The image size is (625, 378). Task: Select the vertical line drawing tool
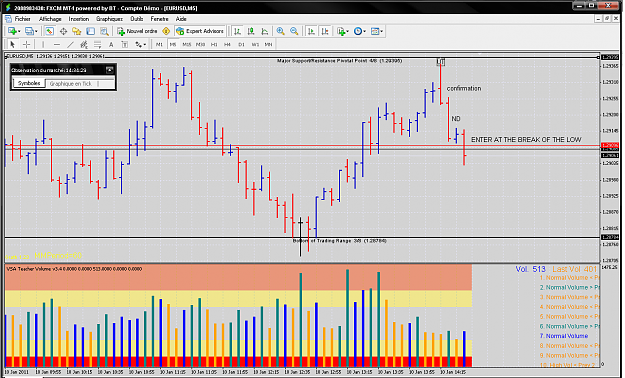[x=43, y=44]
